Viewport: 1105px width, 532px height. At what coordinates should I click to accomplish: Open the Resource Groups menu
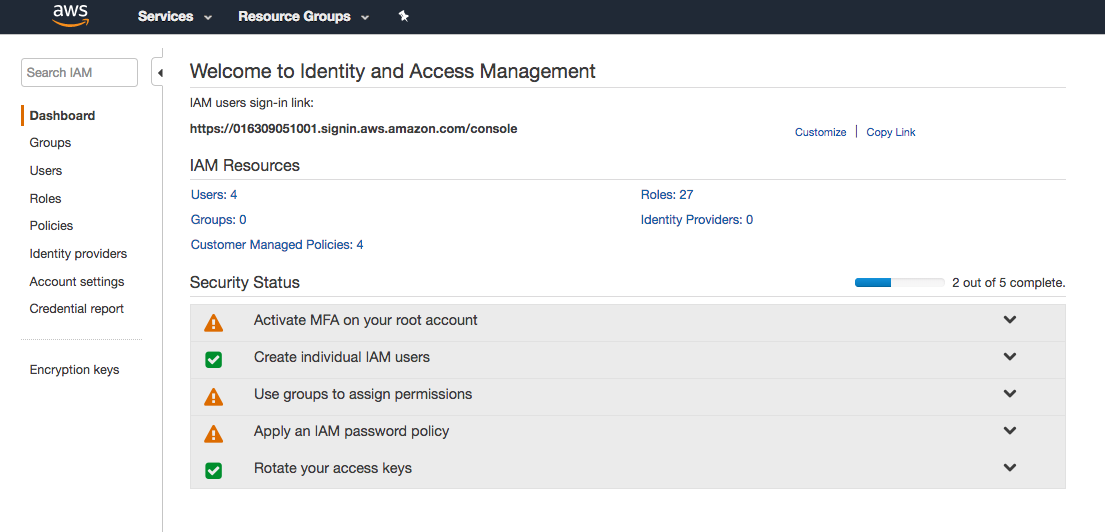tap(303, 16)
